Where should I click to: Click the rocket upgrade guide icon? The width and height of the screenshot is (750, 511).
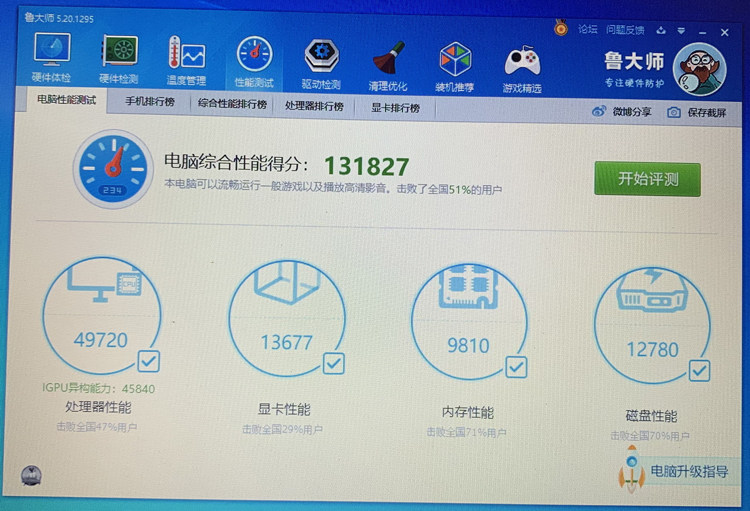coord(631,469)
